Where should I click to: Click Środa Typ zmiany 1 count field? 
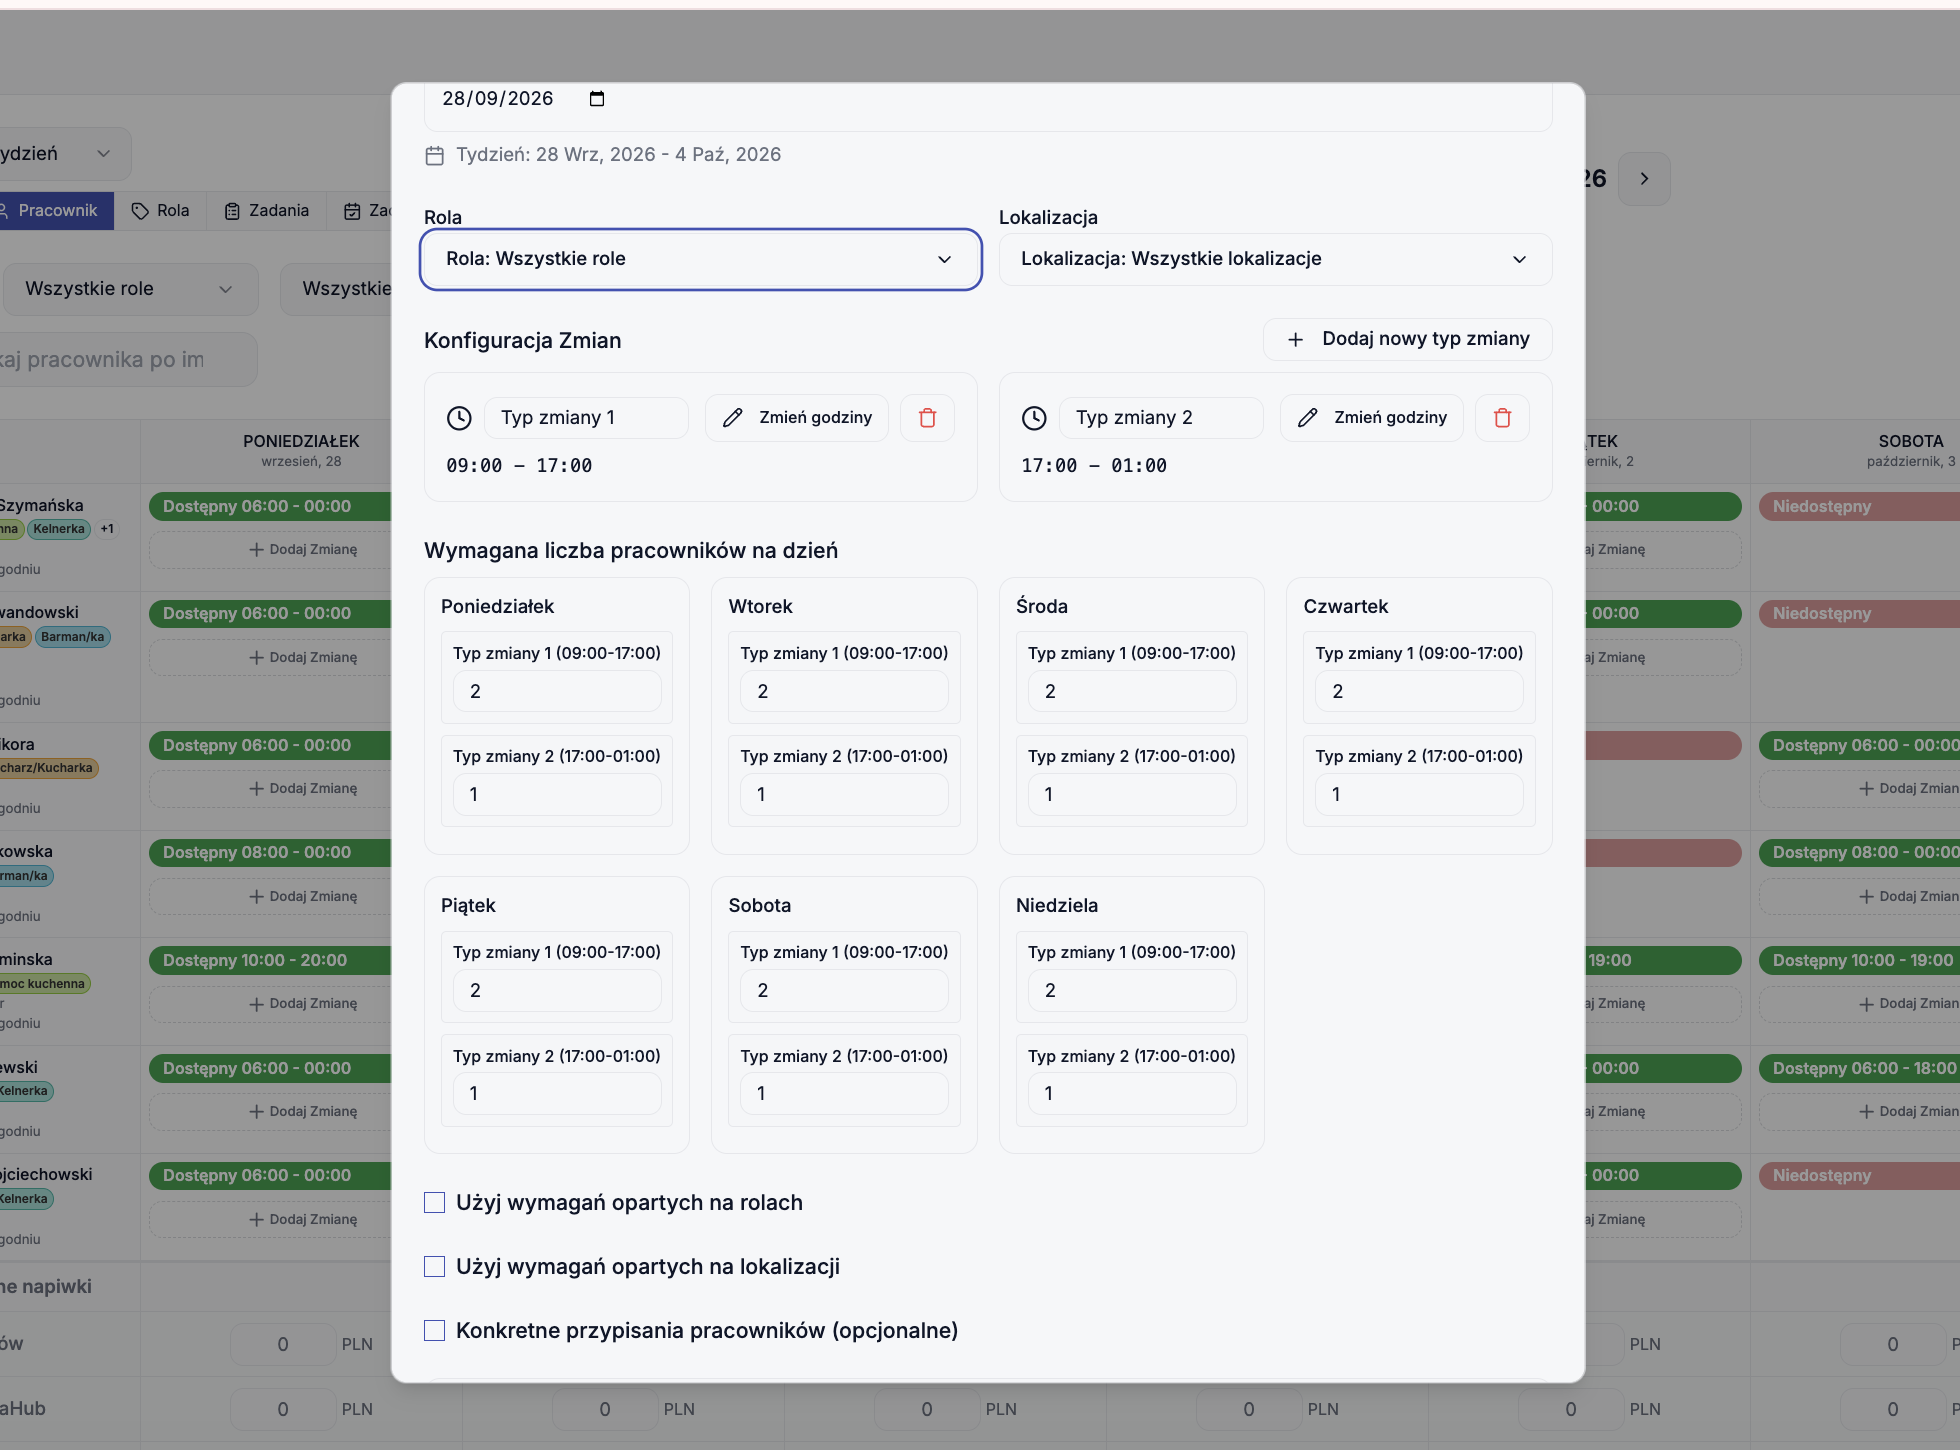[1132, 692]
